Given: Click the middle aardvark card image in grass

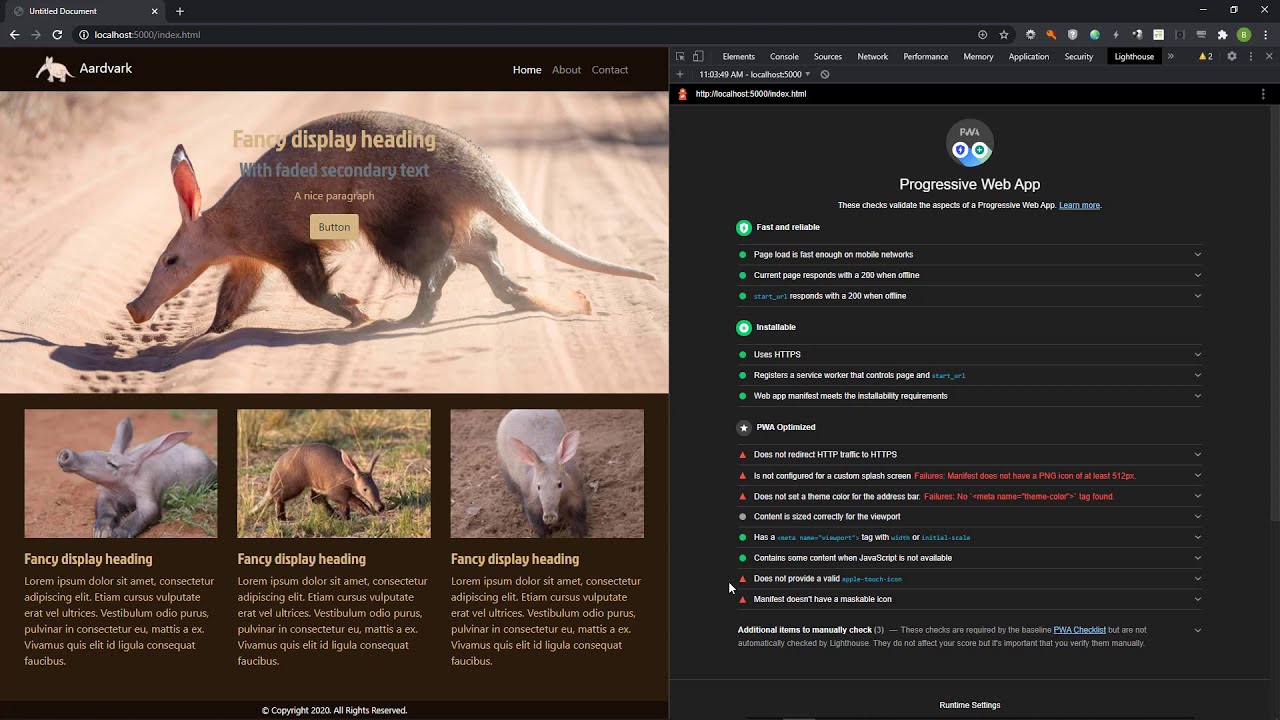Looking at the screenshot, I should [334, 473].
